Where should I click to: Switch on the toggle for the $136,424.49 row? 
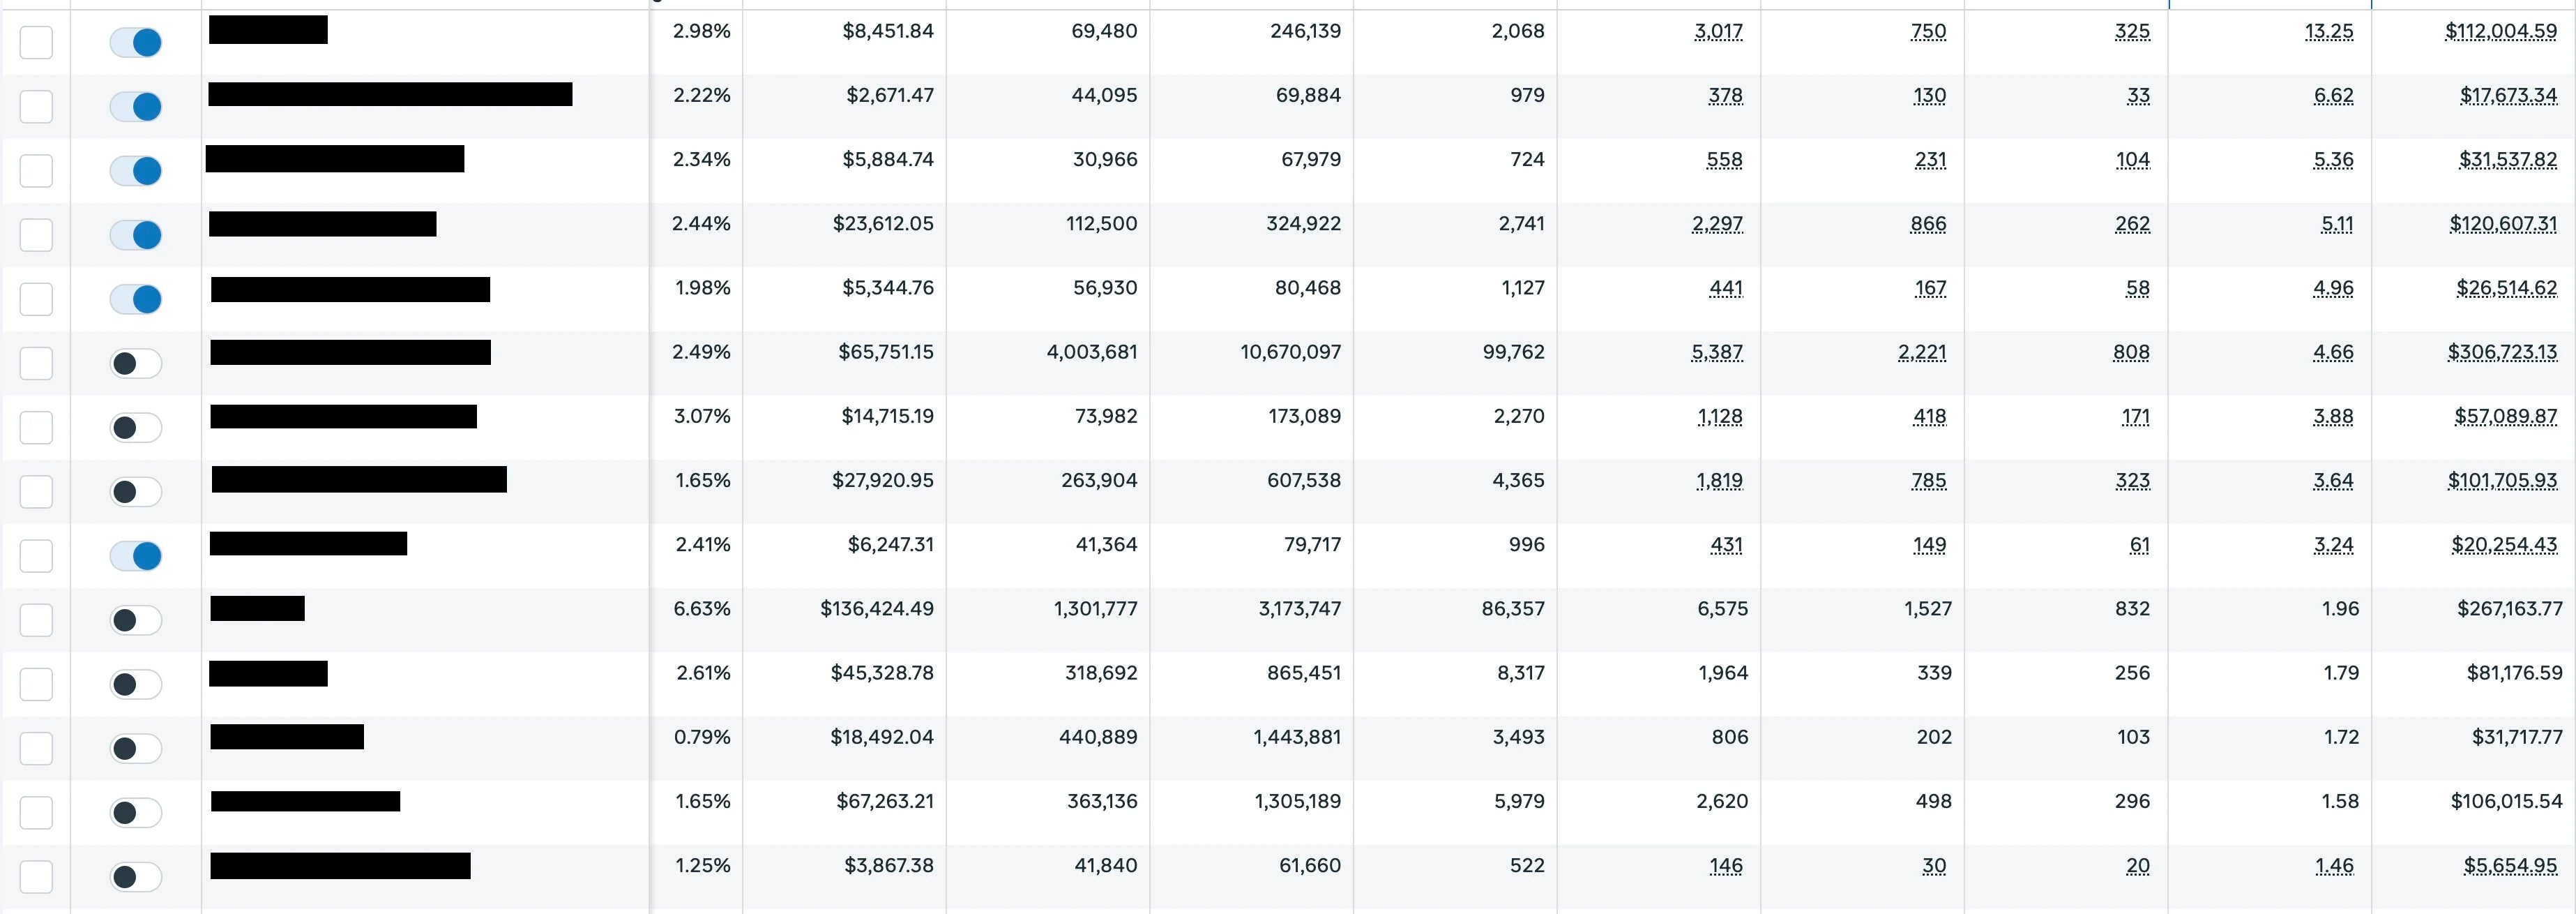tap(136, 620)
